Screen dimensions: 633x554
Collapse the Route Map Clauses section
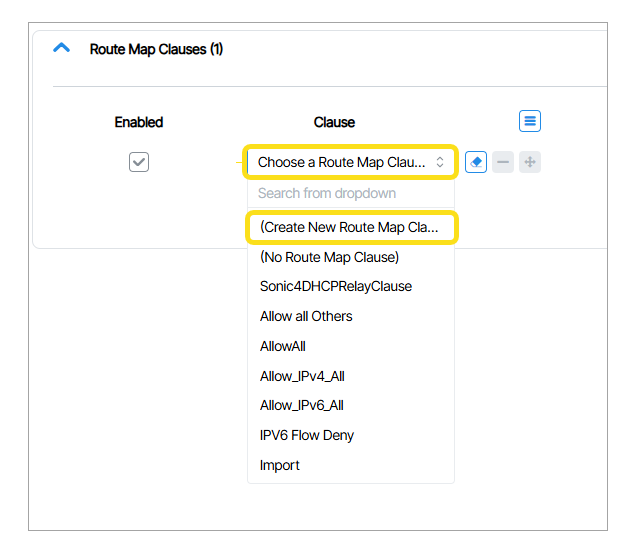pyautogui.click(x=62, y=48)
